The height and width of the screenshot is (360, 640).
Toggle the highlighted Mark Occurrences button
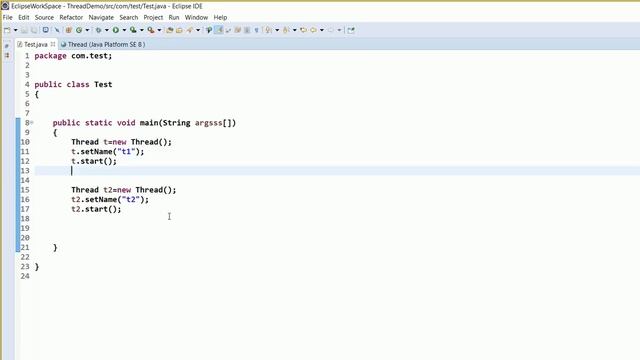point(219,30)
